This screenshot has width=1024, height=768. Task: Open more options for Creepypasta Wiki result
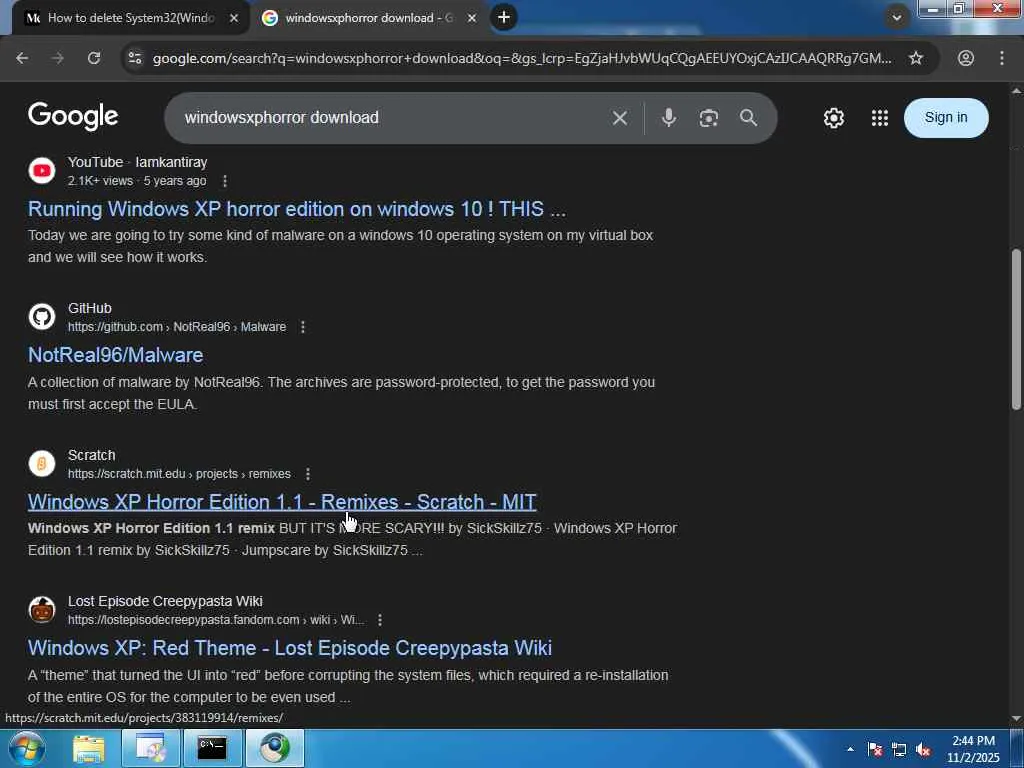(x=380, y=620)
